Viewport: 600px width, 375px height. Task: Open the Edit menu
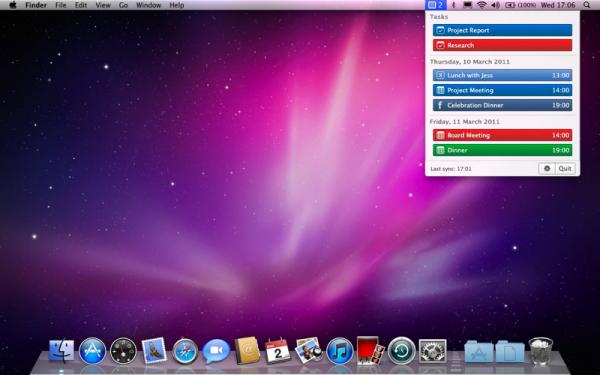(81, 5)
